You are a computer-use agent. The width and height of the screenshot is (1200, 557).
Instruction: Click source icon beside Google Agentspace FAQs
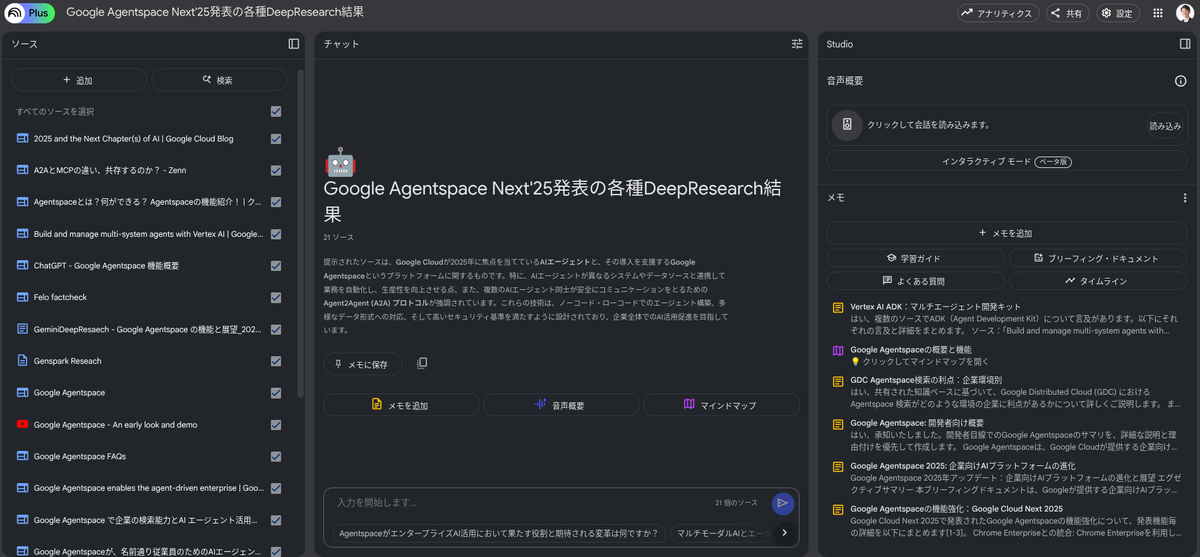point(23,456)
